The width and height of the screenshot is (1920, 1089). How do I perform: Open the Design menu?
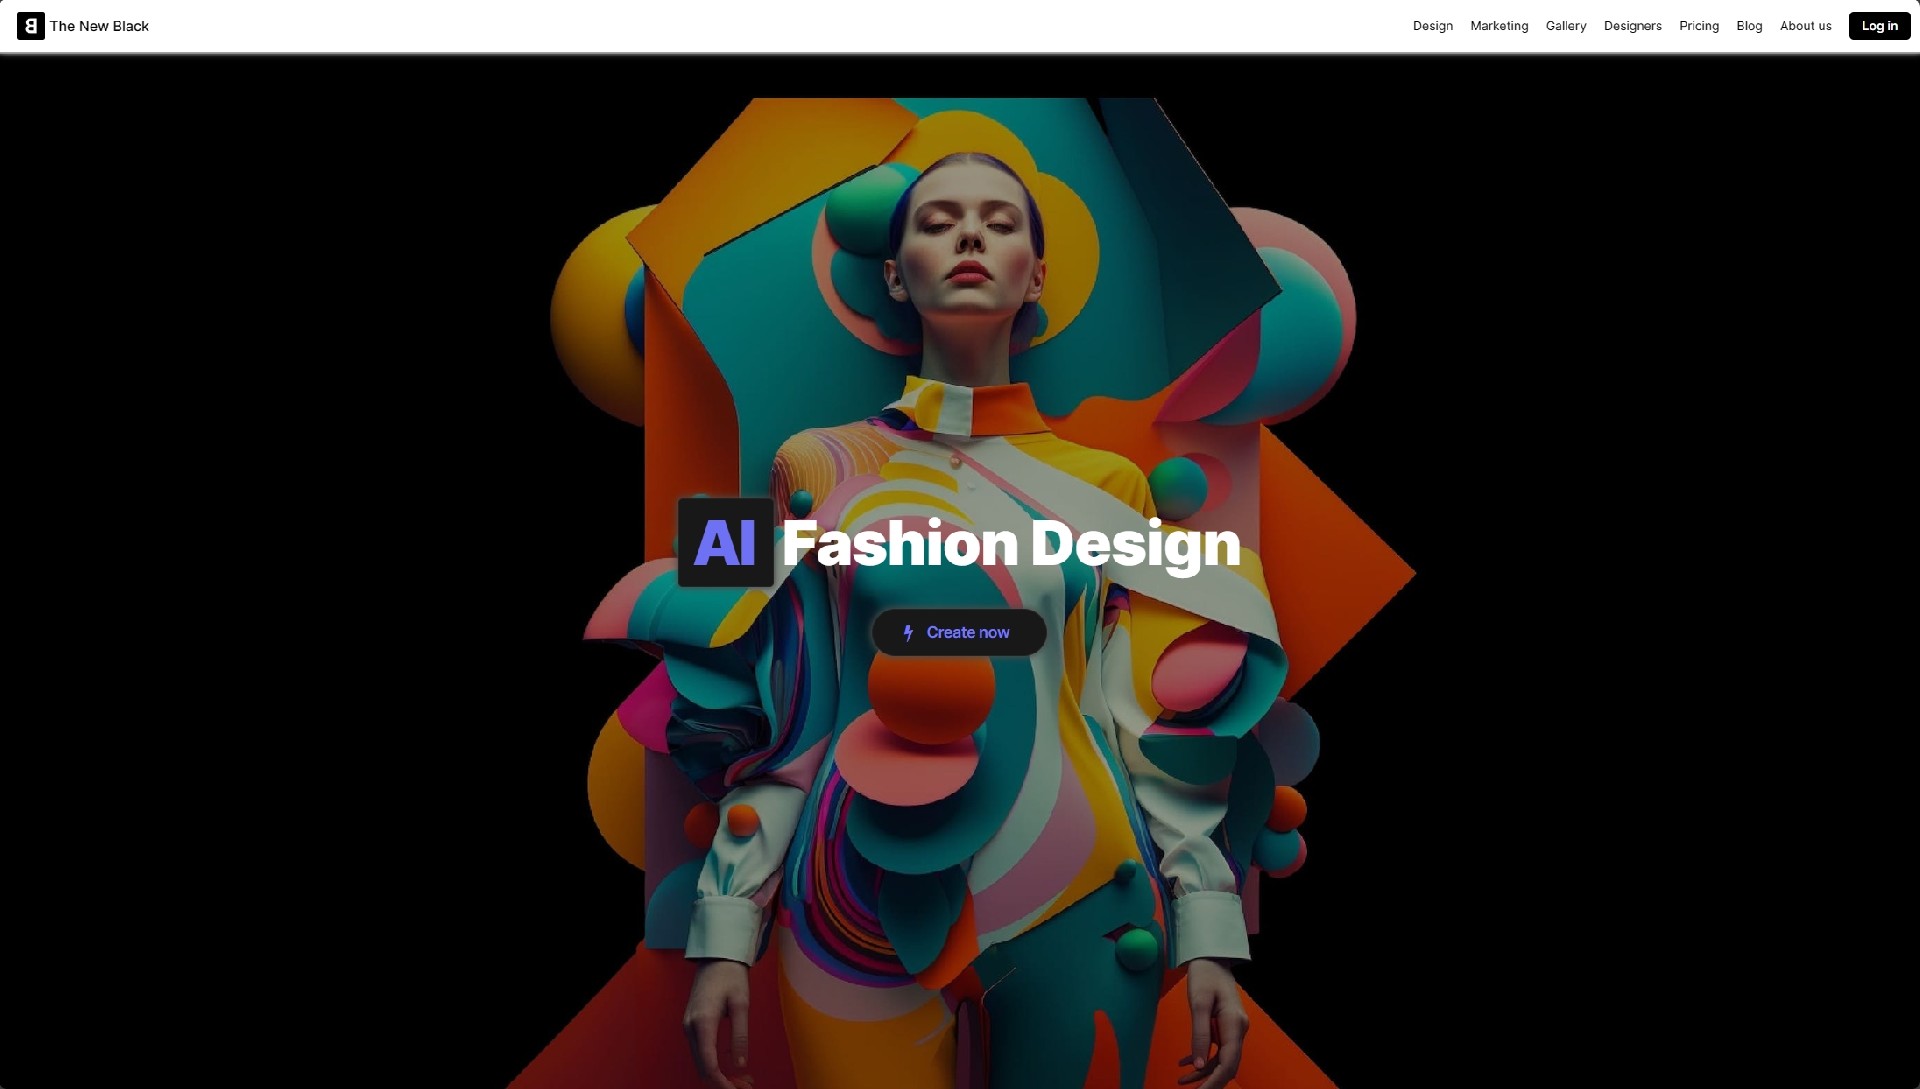tap(1432, 26)
